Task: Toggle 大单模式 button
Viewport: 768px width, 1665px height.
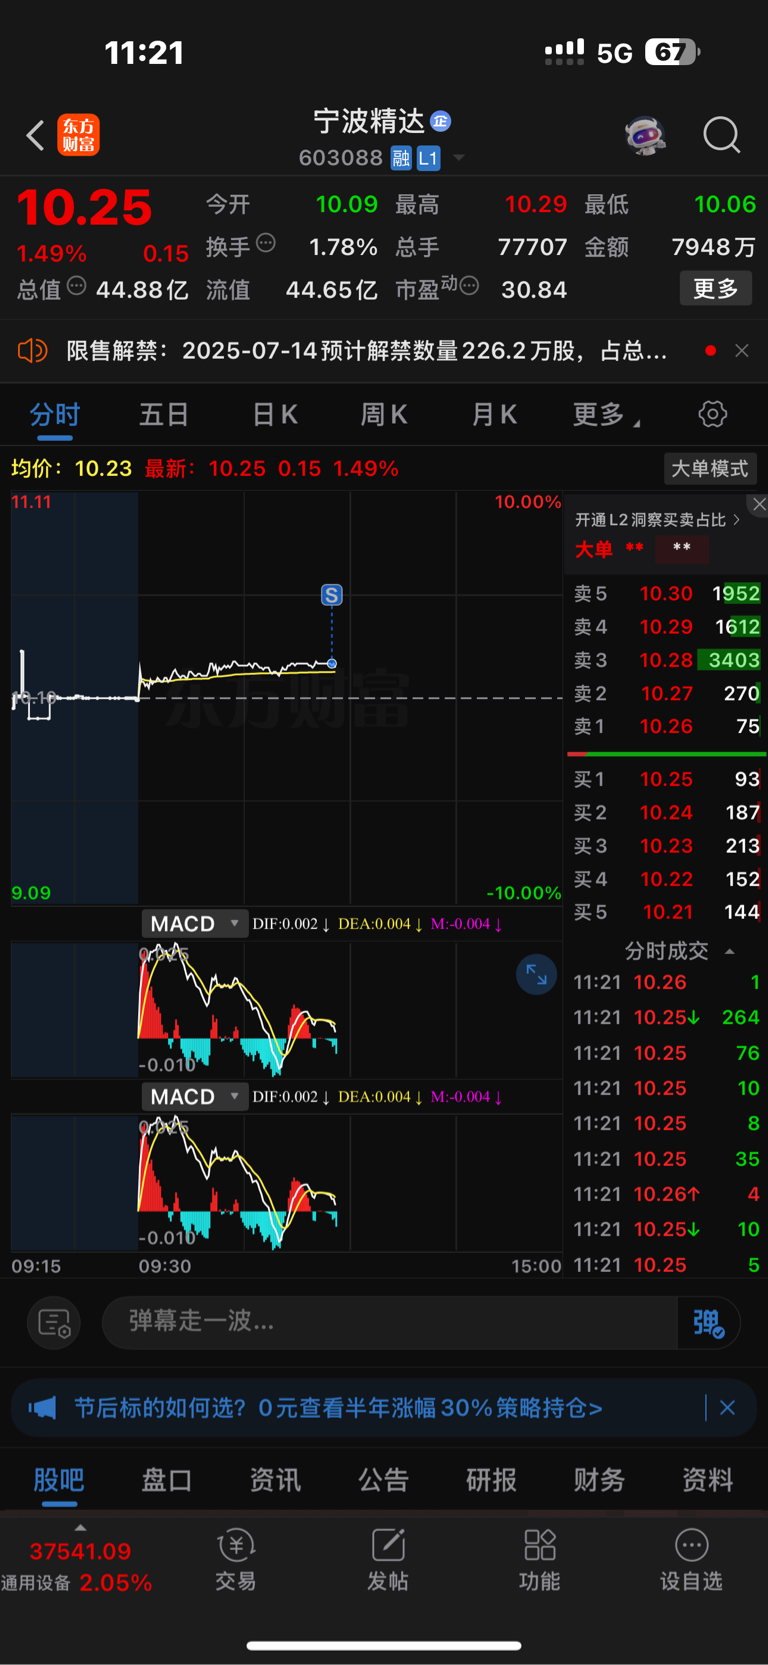Action: click(710, 468)
